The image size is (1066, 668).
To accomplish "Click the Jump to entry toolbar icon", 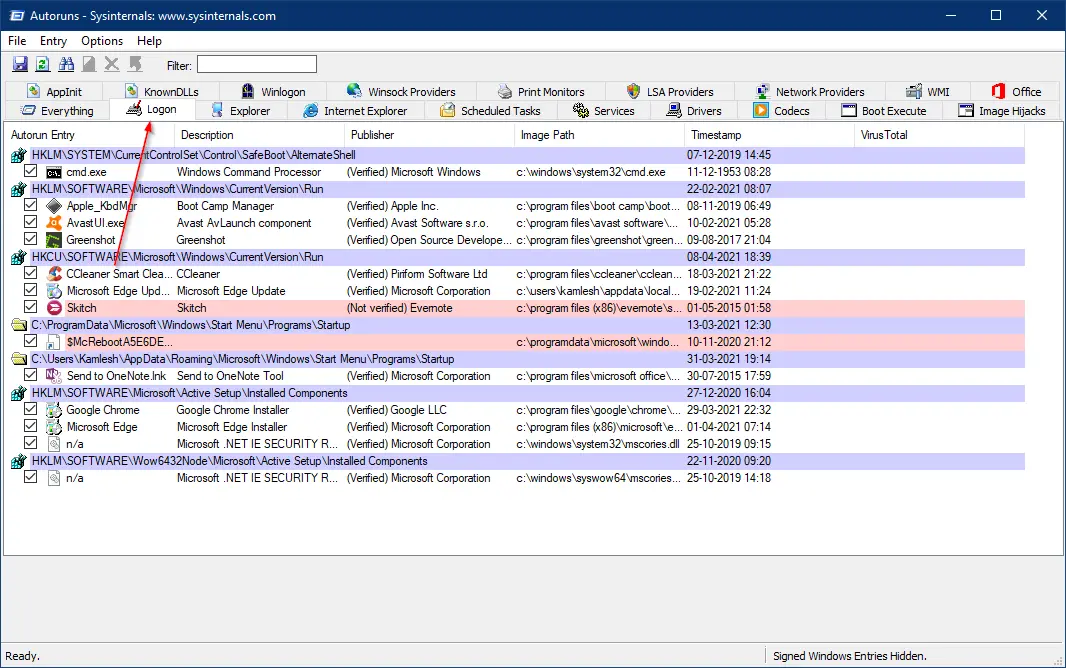I will (x=135, y=65).
